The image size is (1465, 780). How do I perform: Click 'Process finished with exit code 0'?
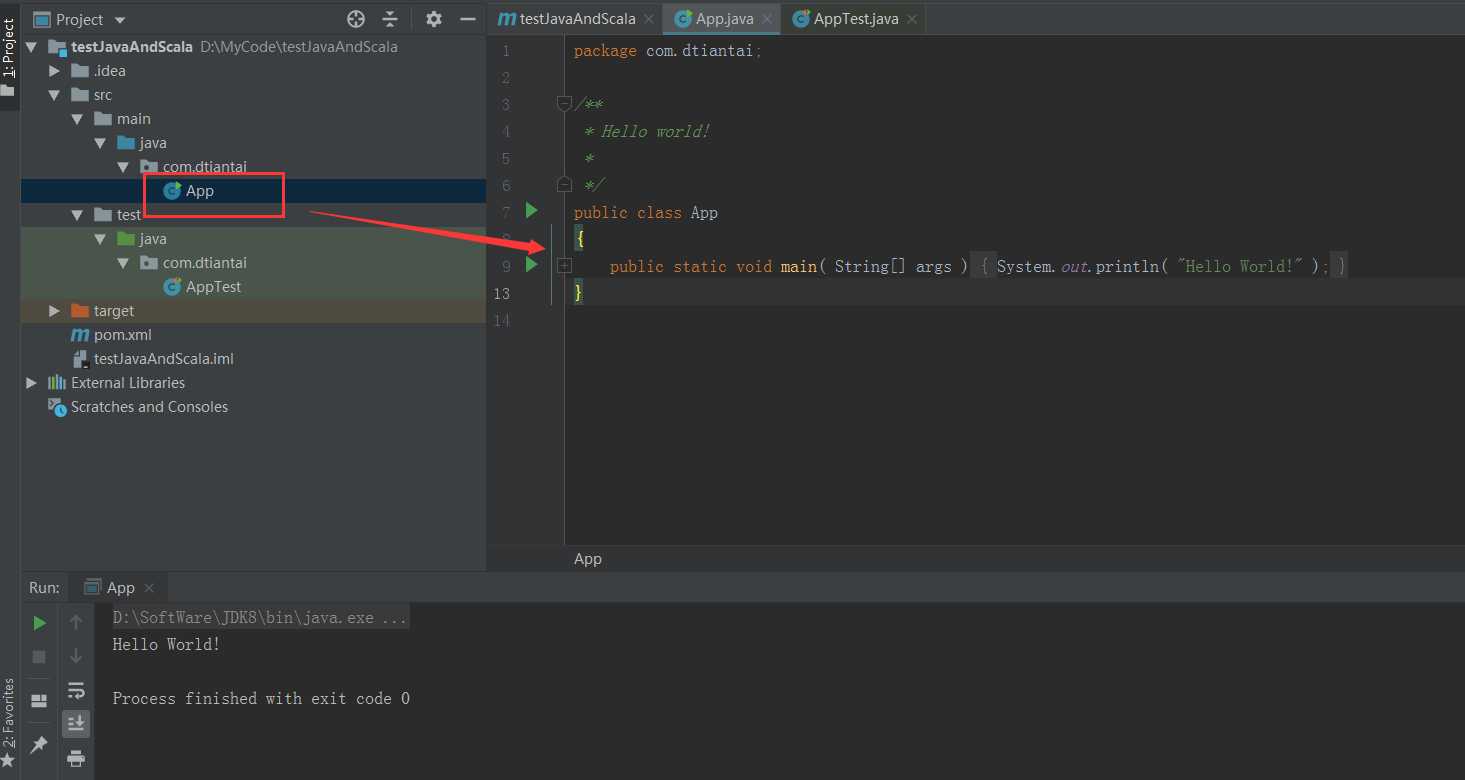point(261,699)
